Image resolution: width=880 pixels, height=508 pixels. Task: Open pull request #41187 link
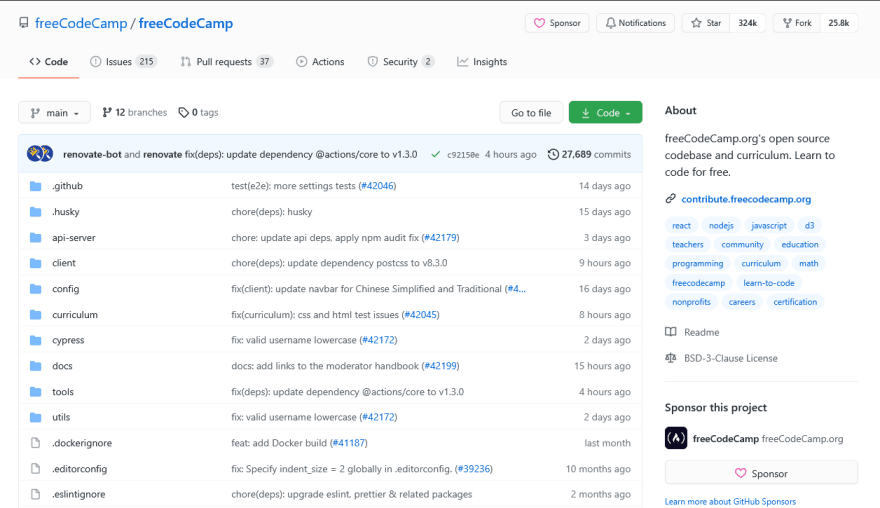(x=349, y=443)
